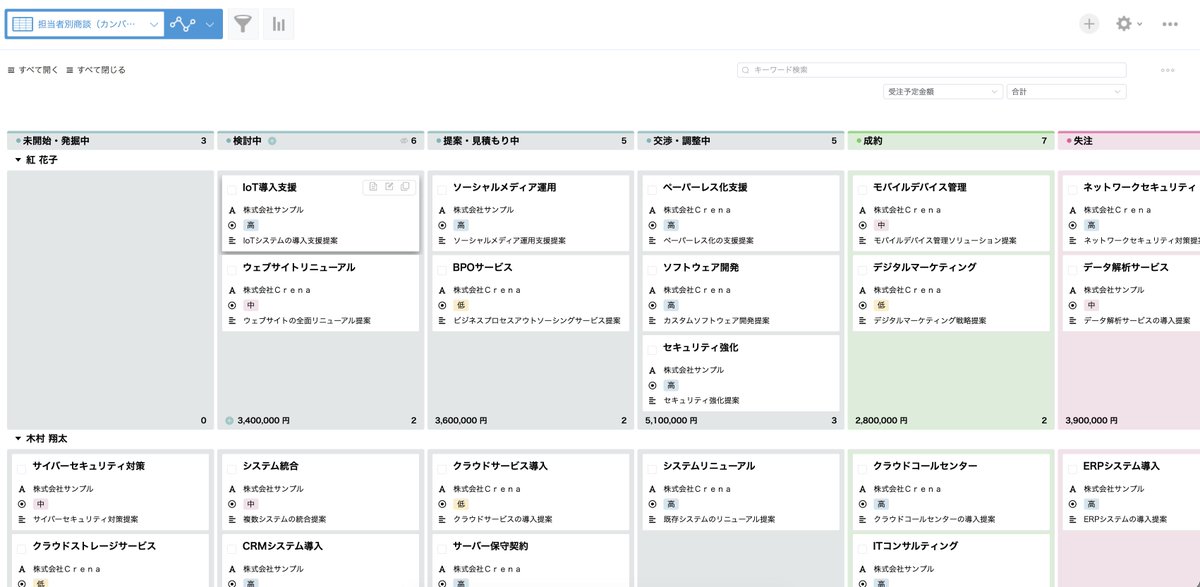Open the 担当者別商談 view selector dropdown
Image resolution: width=1200 pixels, height=587 pixels.
85,24
